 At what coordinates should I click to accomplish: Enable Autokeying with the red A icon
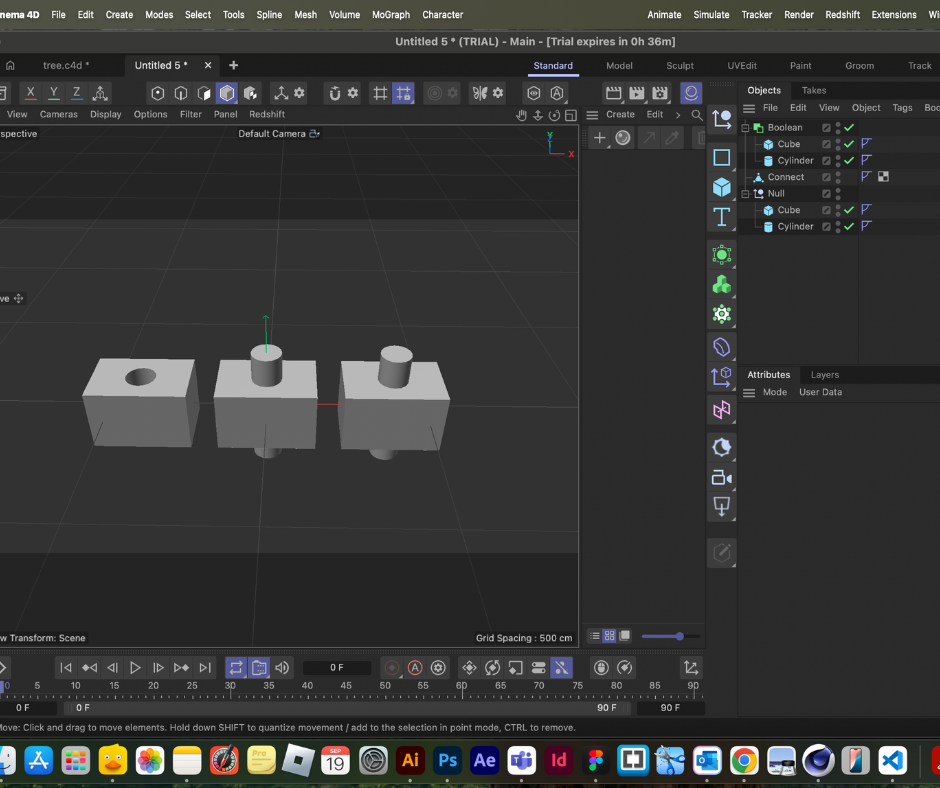coord(414,667)
